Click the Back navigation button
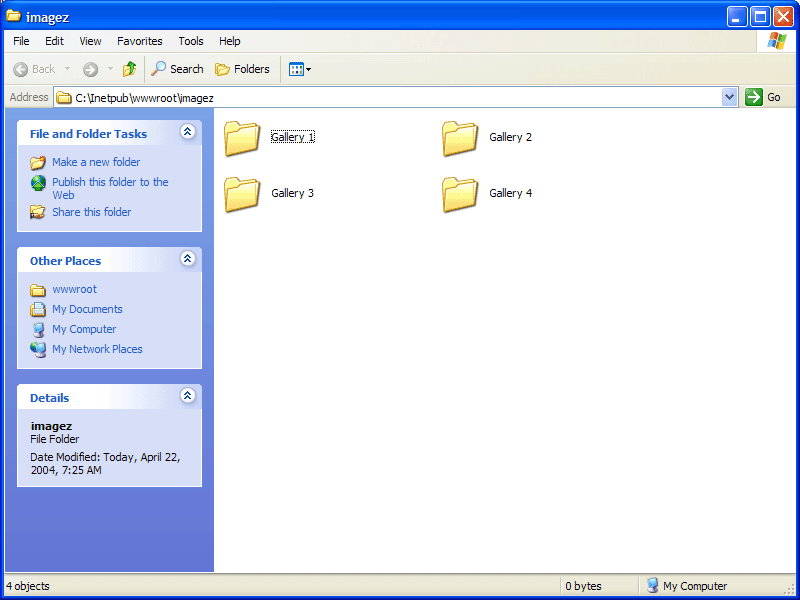The height and width of the screenshot is (600, 800). coord(34,69)
